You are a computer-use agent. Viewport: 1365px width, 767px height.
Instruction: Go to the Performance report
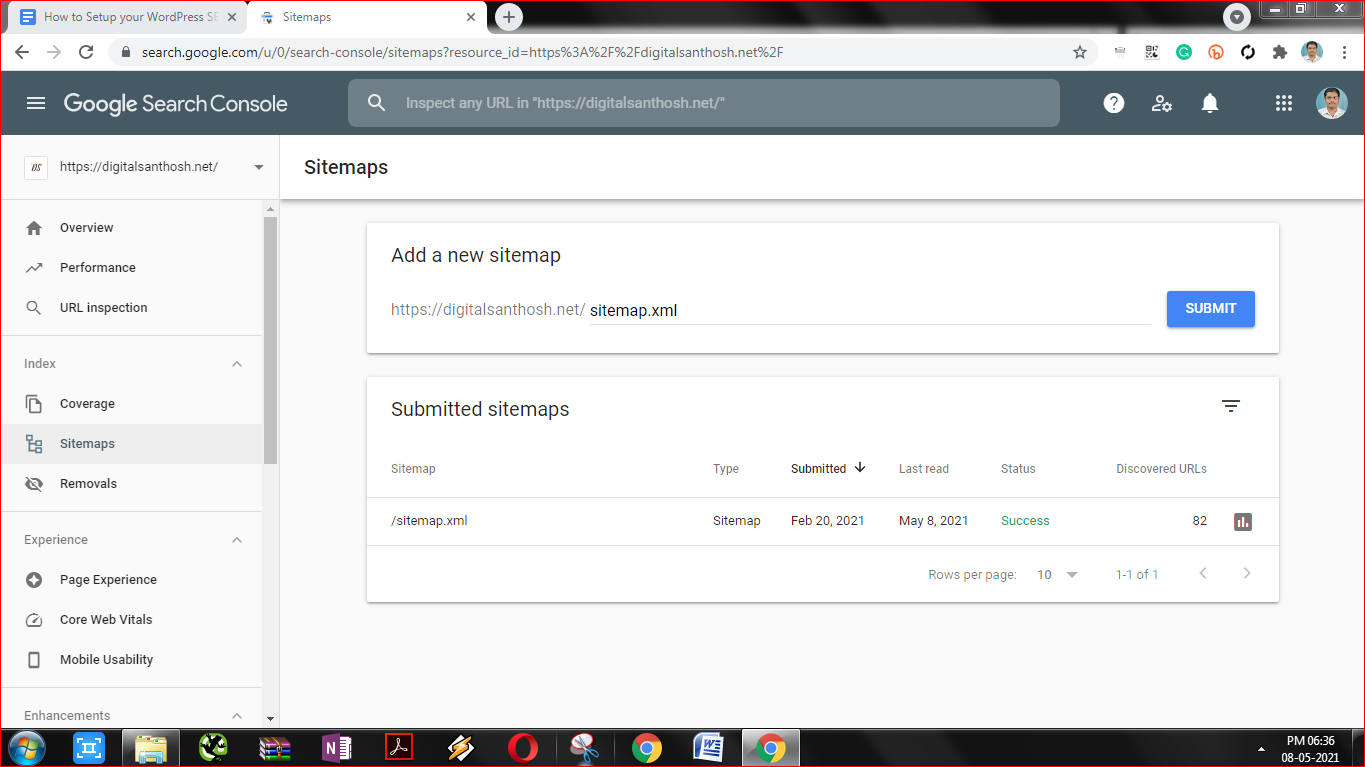point(131,268)
